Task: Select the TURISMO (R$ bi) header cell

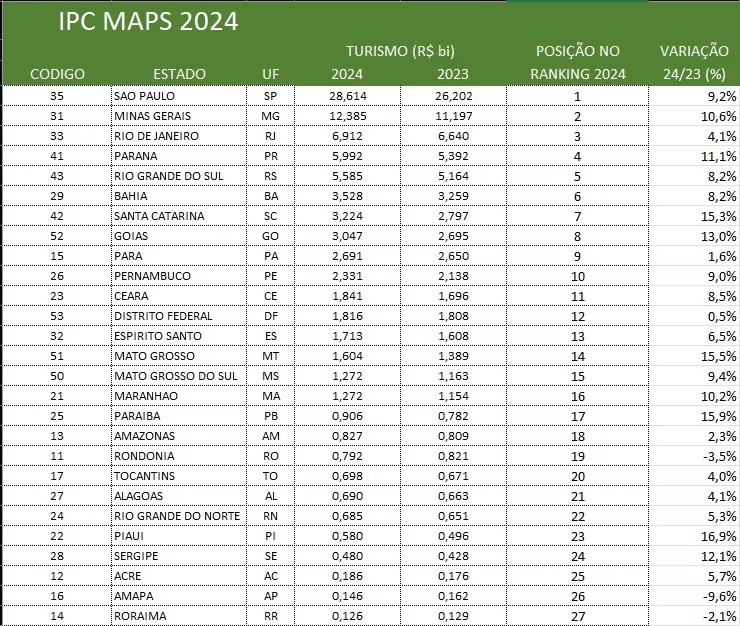Action: pyautogui.click(x=400, y=51)
